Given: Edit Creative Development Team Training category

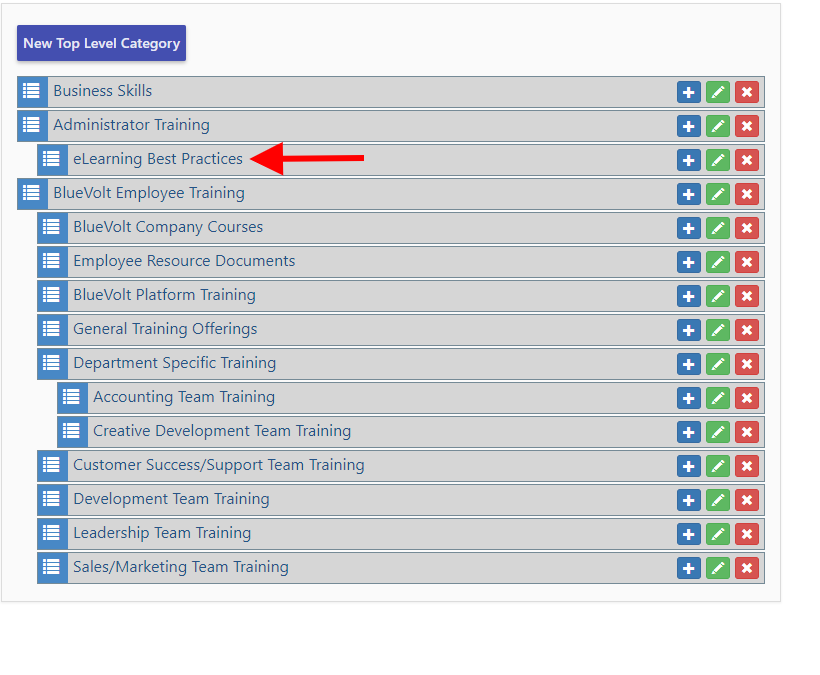Looking at the screenshot, I should 718,432.
